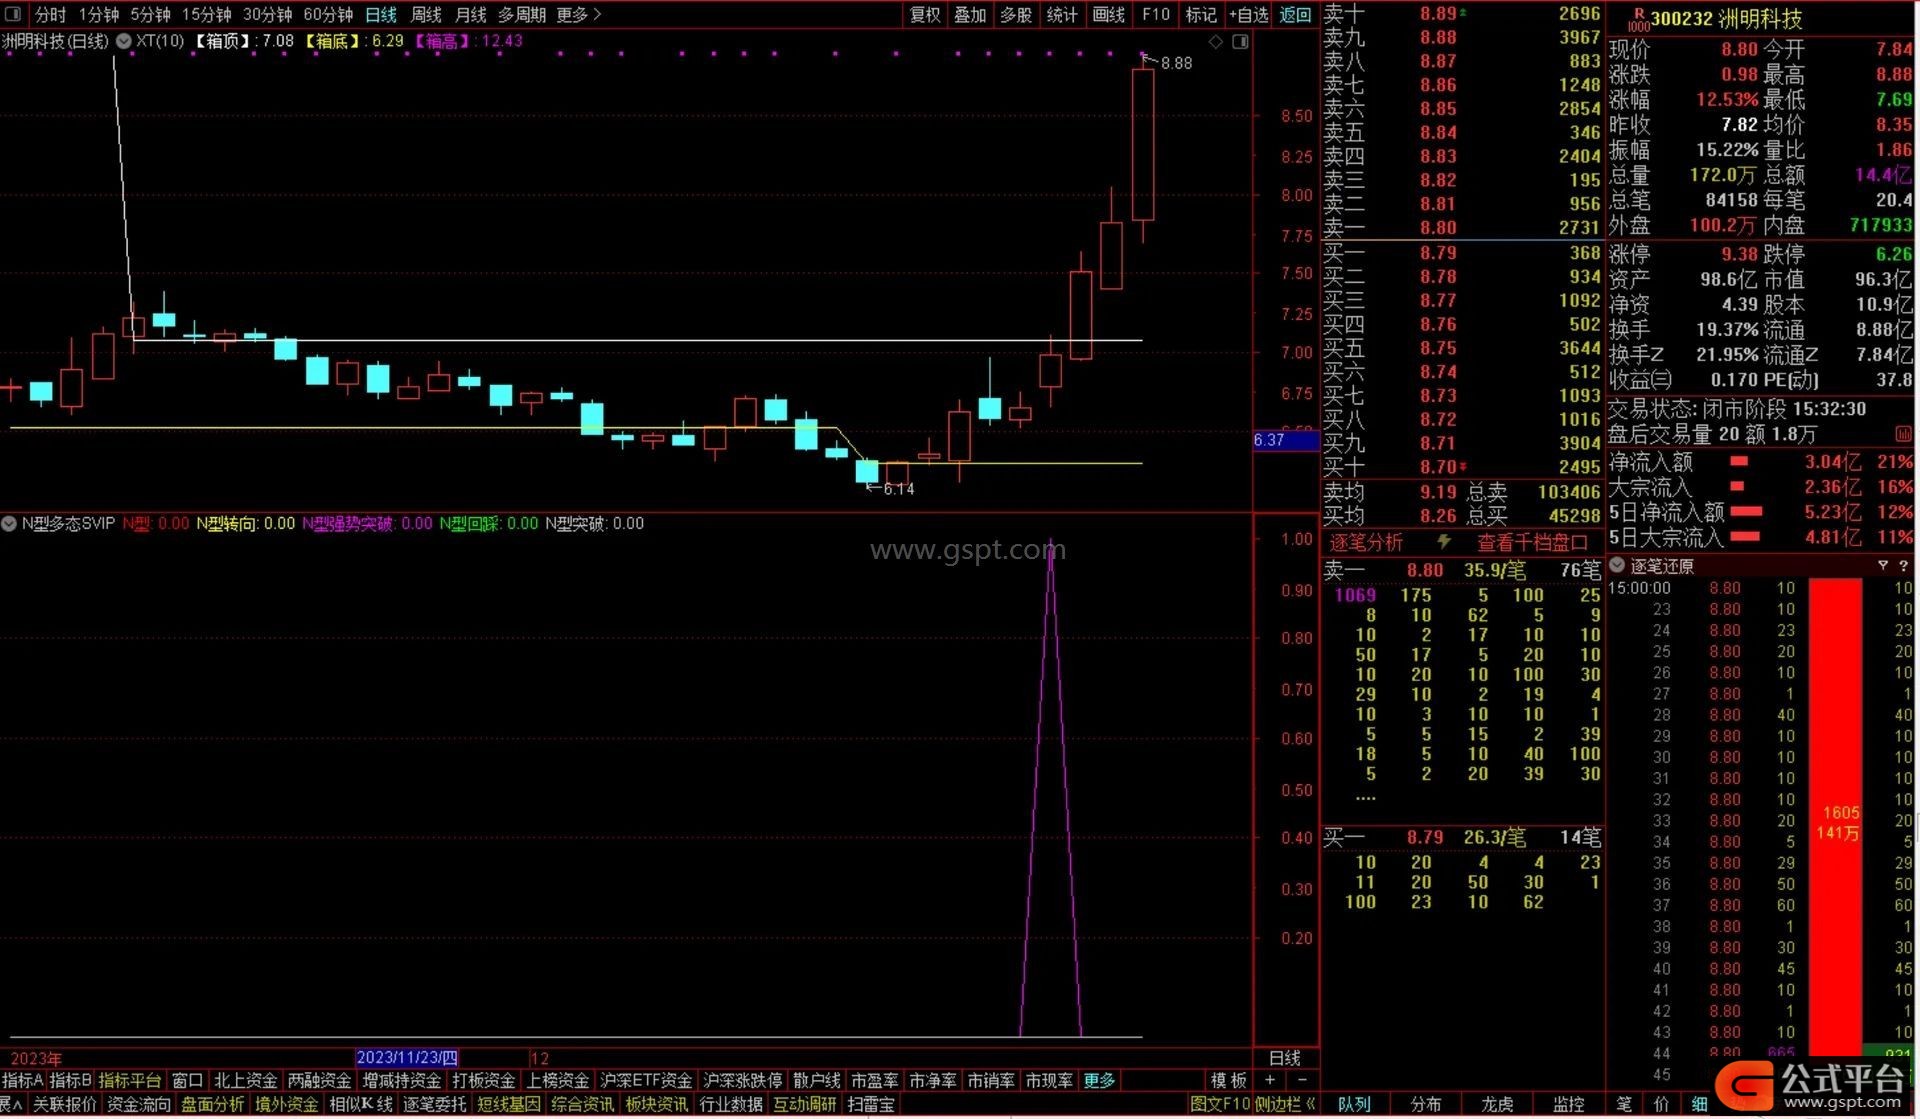The width and height of the screenshot is (1920, 1119).
Task: Click the 多股 toolbar button
Action: [x=1016, y=15]
